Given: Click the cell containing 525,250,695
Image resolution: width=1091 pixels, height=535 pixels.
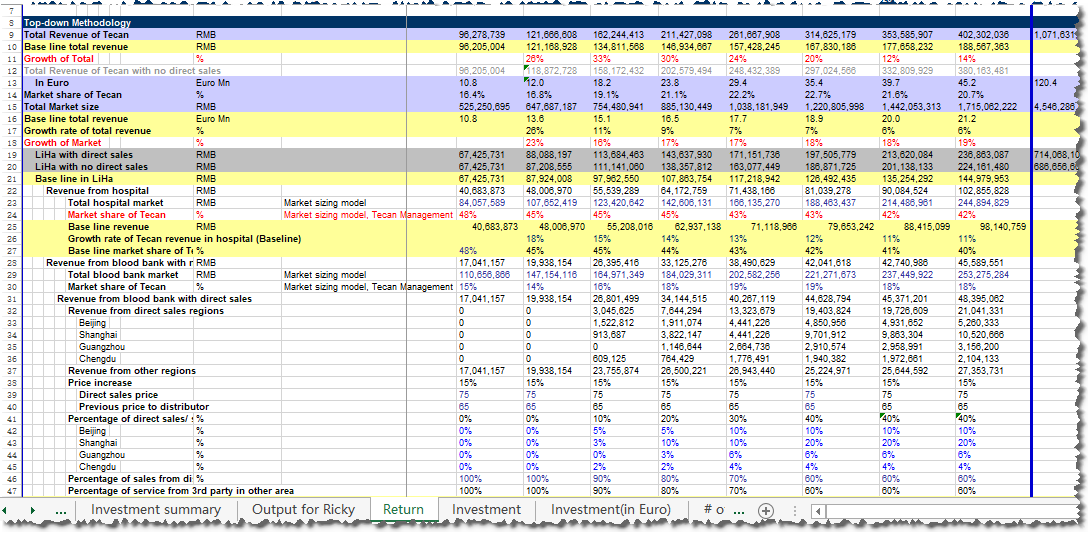Looking at the screenshot, I should [x=484, y=107].
